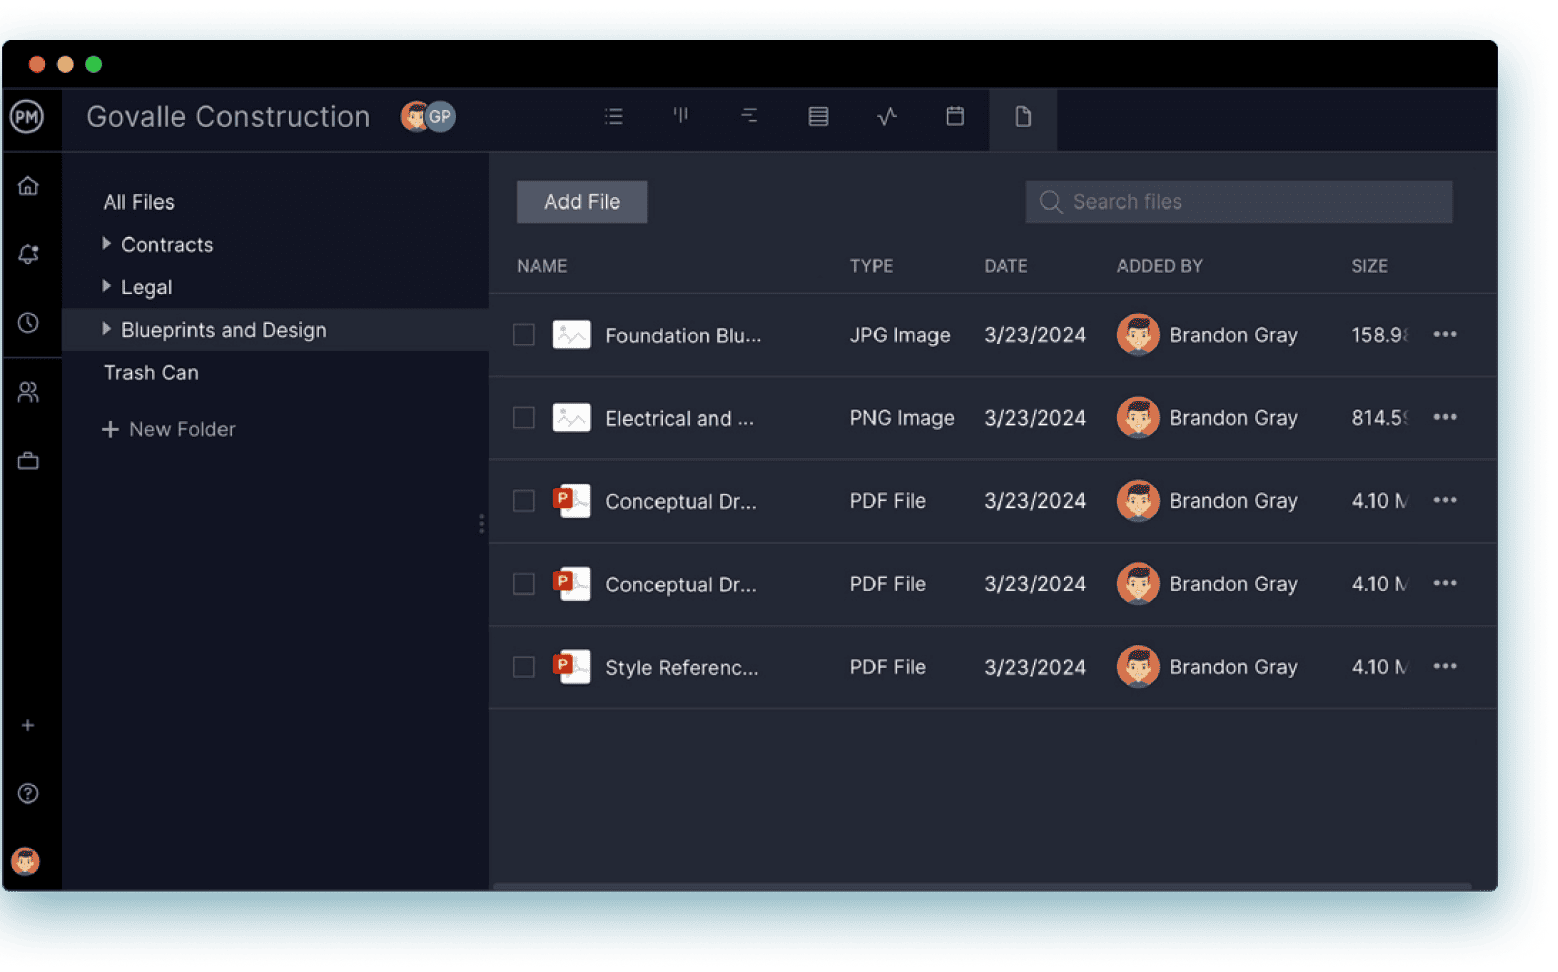The height and width of the screenshot is (972, 1558).
Task: Open the Trash Can folder
Action: pos(151,372)
